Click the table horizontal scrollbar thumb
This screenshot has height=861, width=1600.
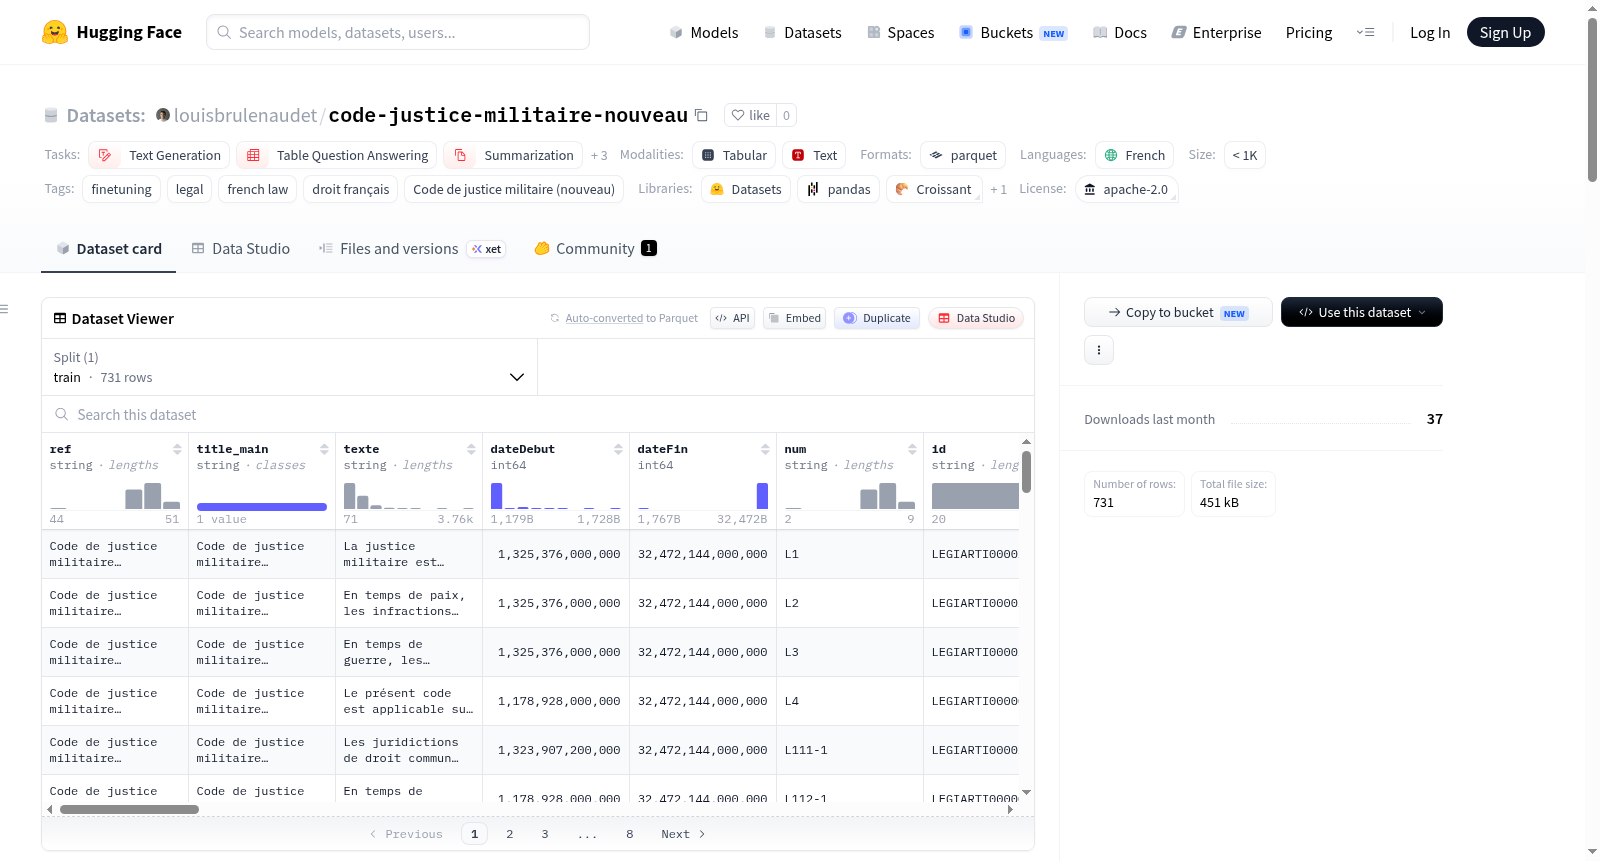tap(129, 809)
